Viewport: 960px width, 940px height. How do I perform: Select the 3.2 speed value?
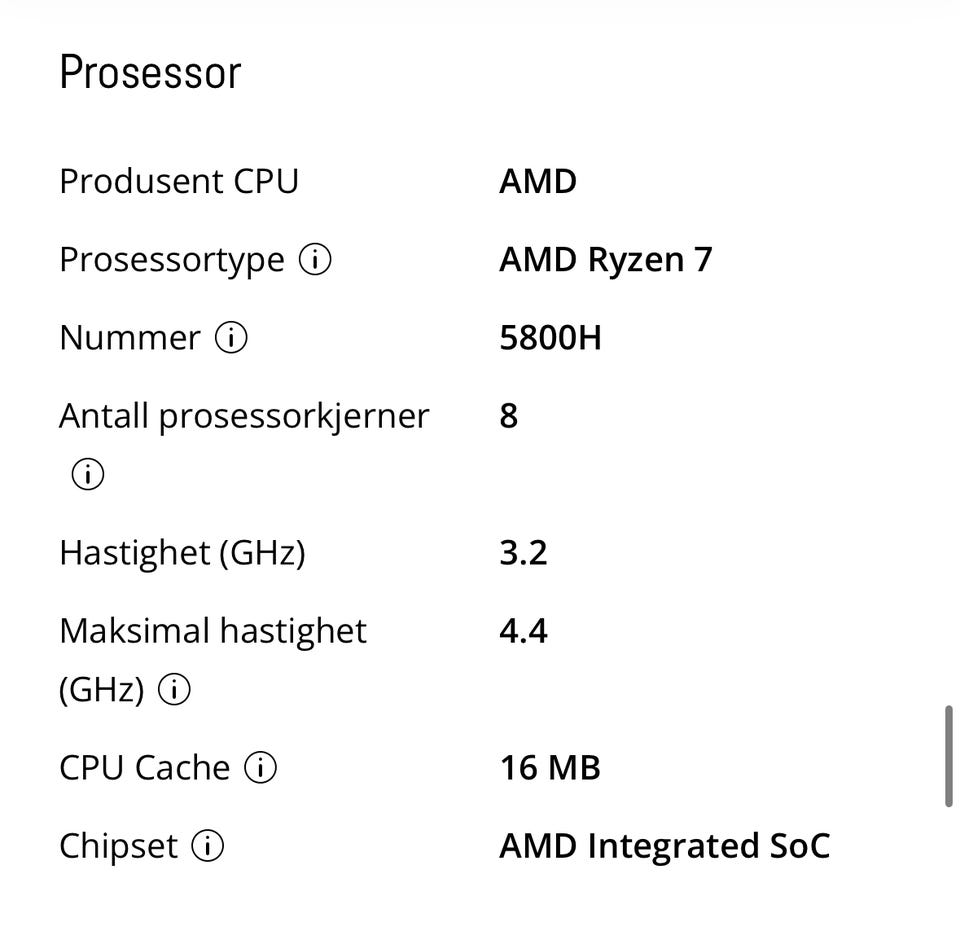pyautogui.click(x=523, y=553)
